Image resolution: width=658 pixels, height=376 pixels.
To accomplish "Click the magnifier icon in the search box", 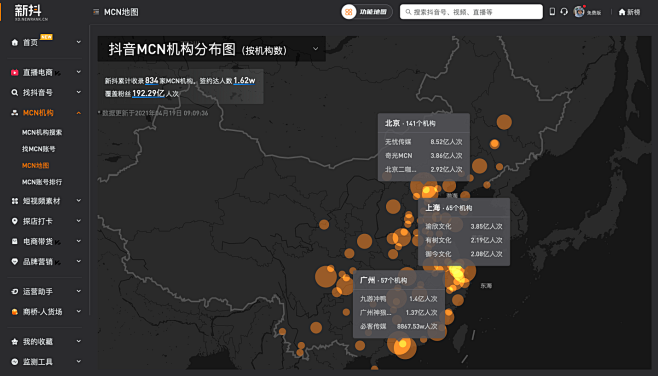I will click(x=408, y=12).
